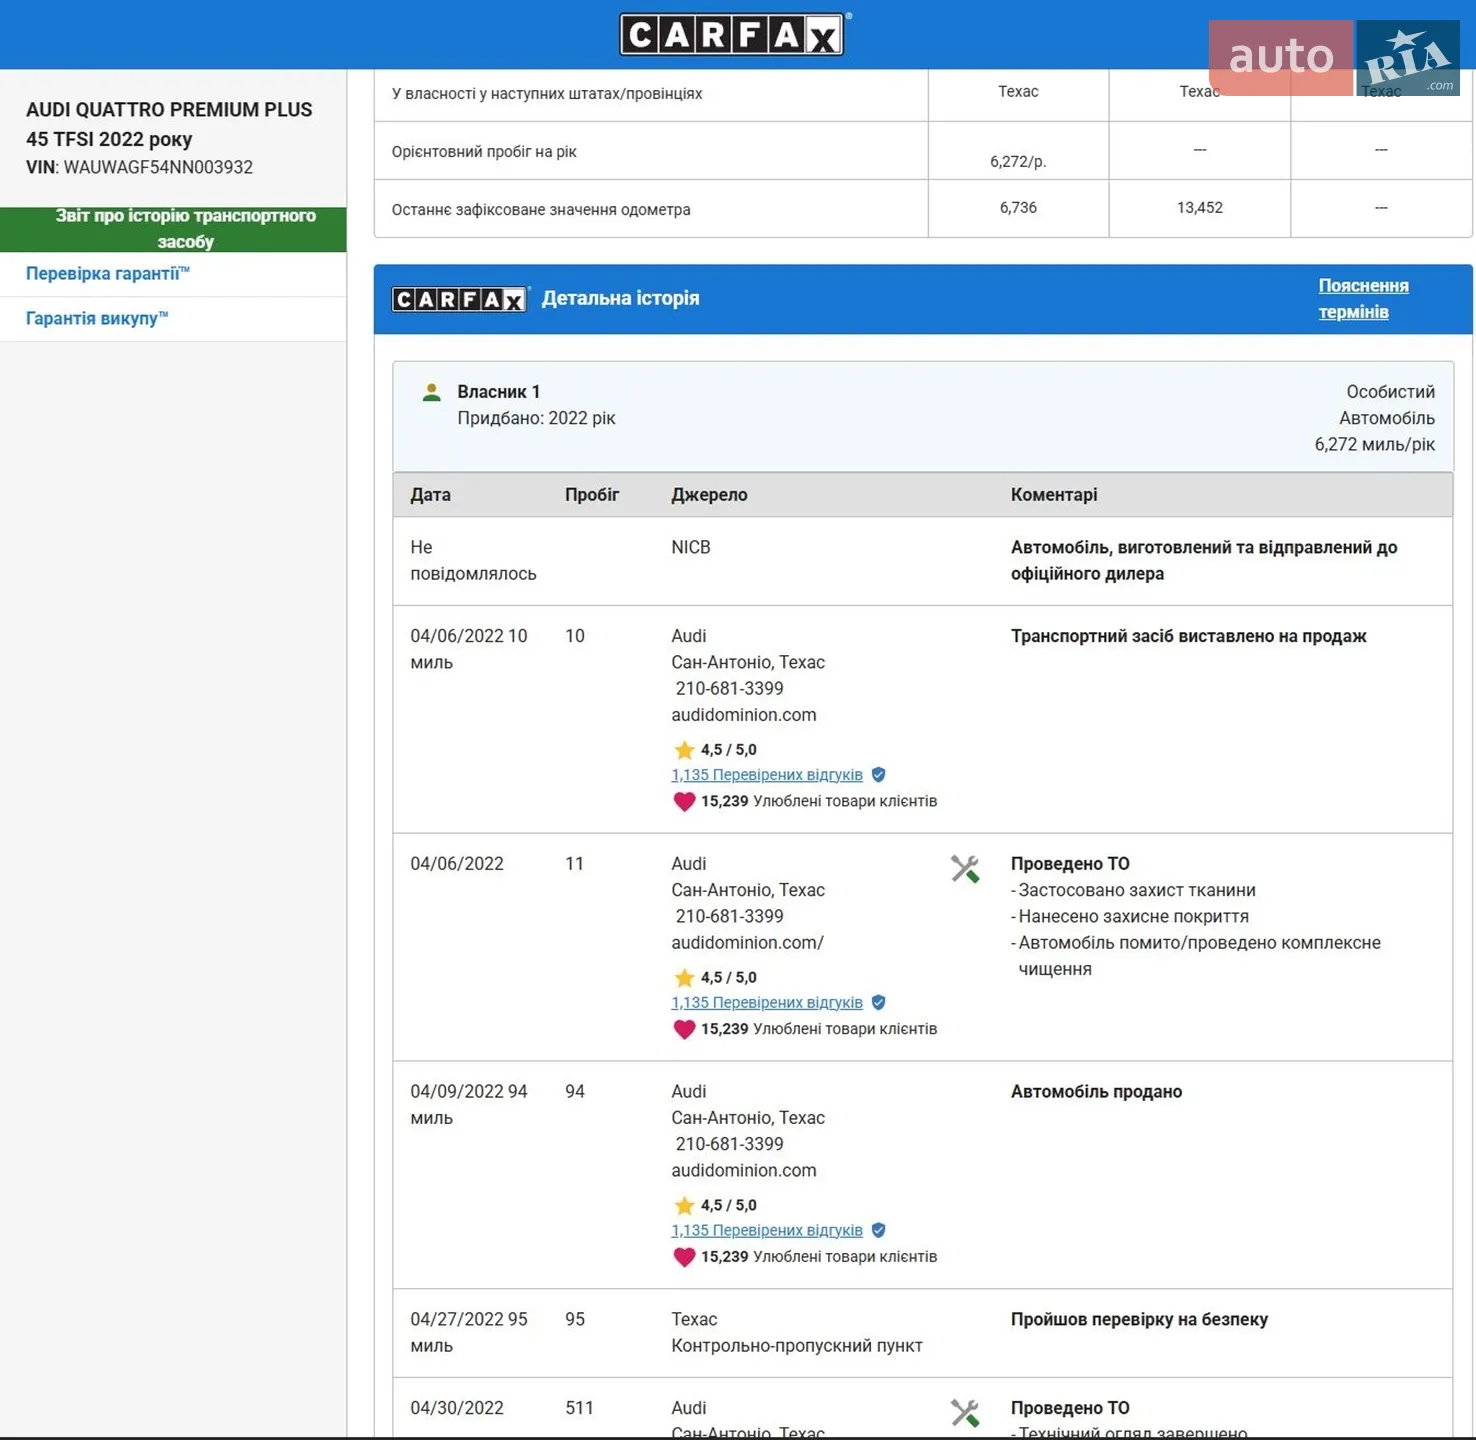The image size is (1476, 1440).
Task: Open the Гарантія викупу sidebar item
Action: [97, 318]
